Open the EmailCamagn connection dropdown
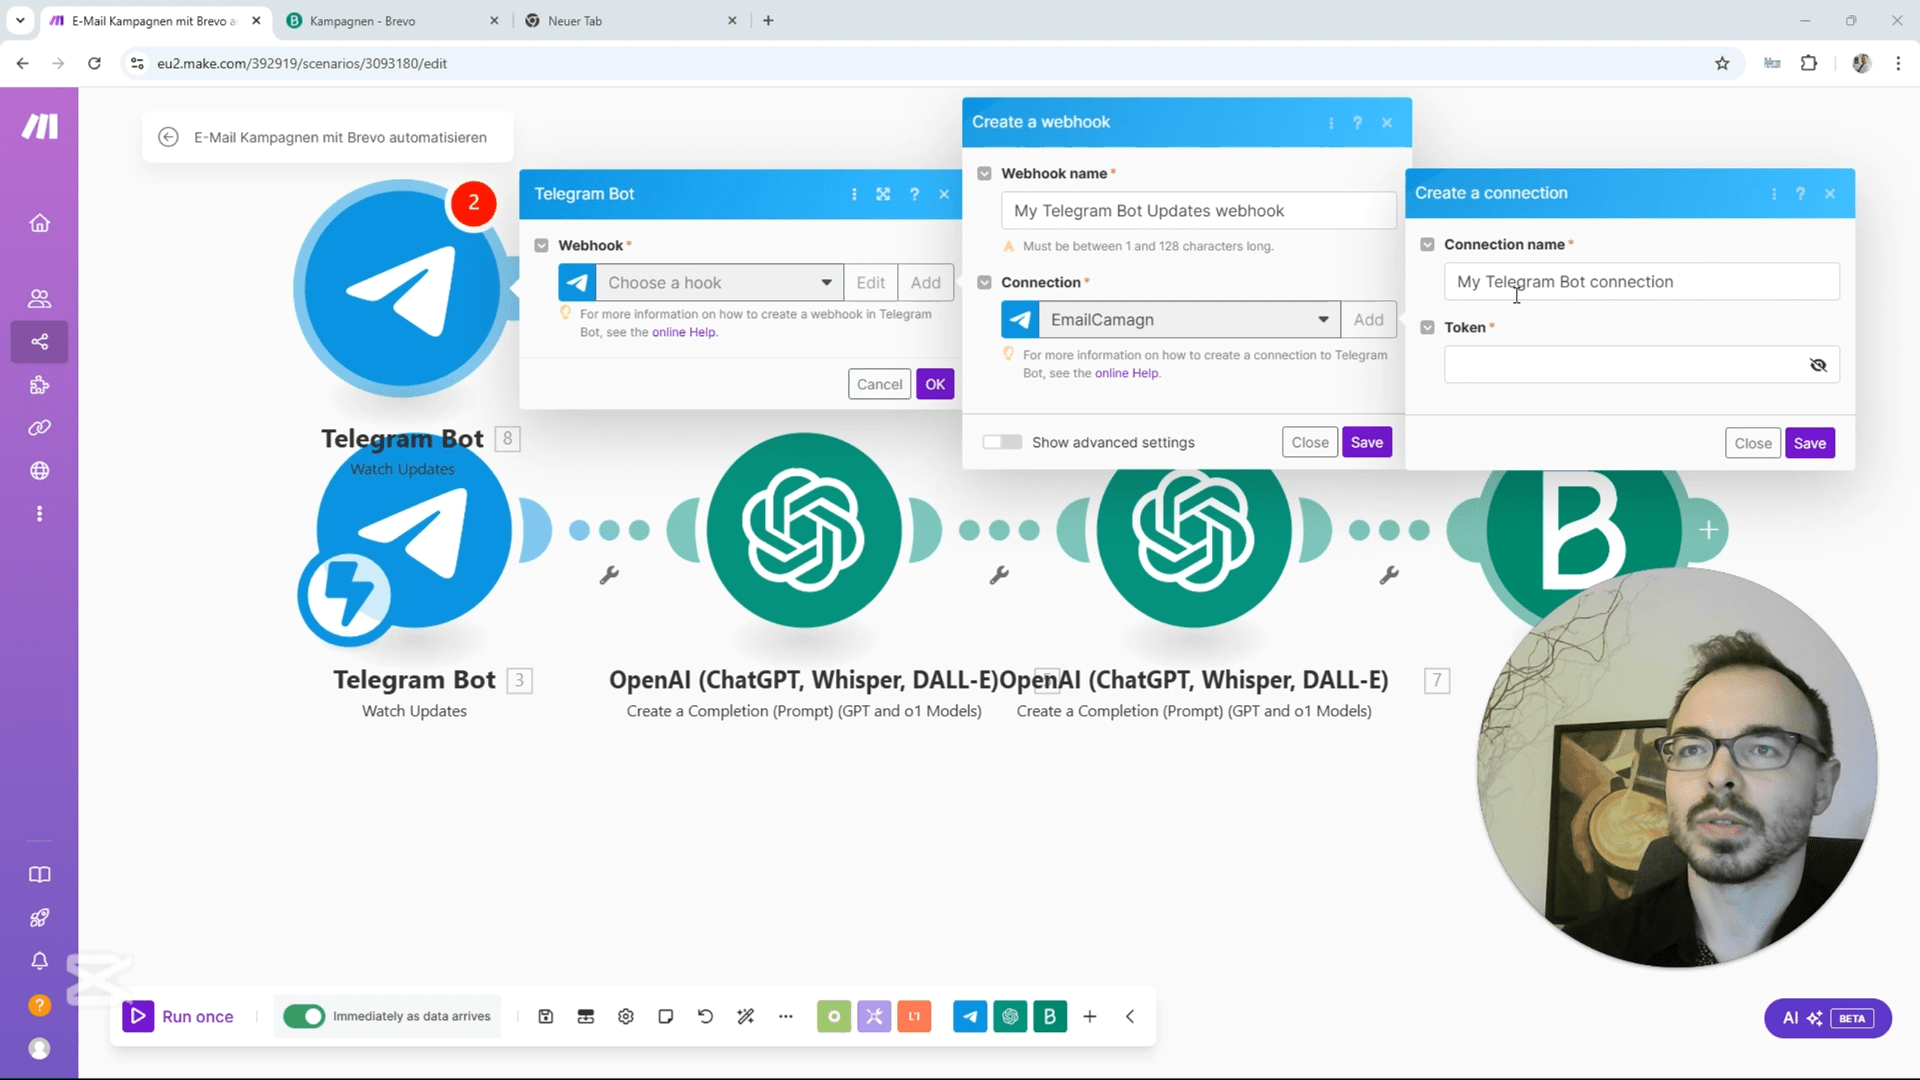 (1189, 320)
